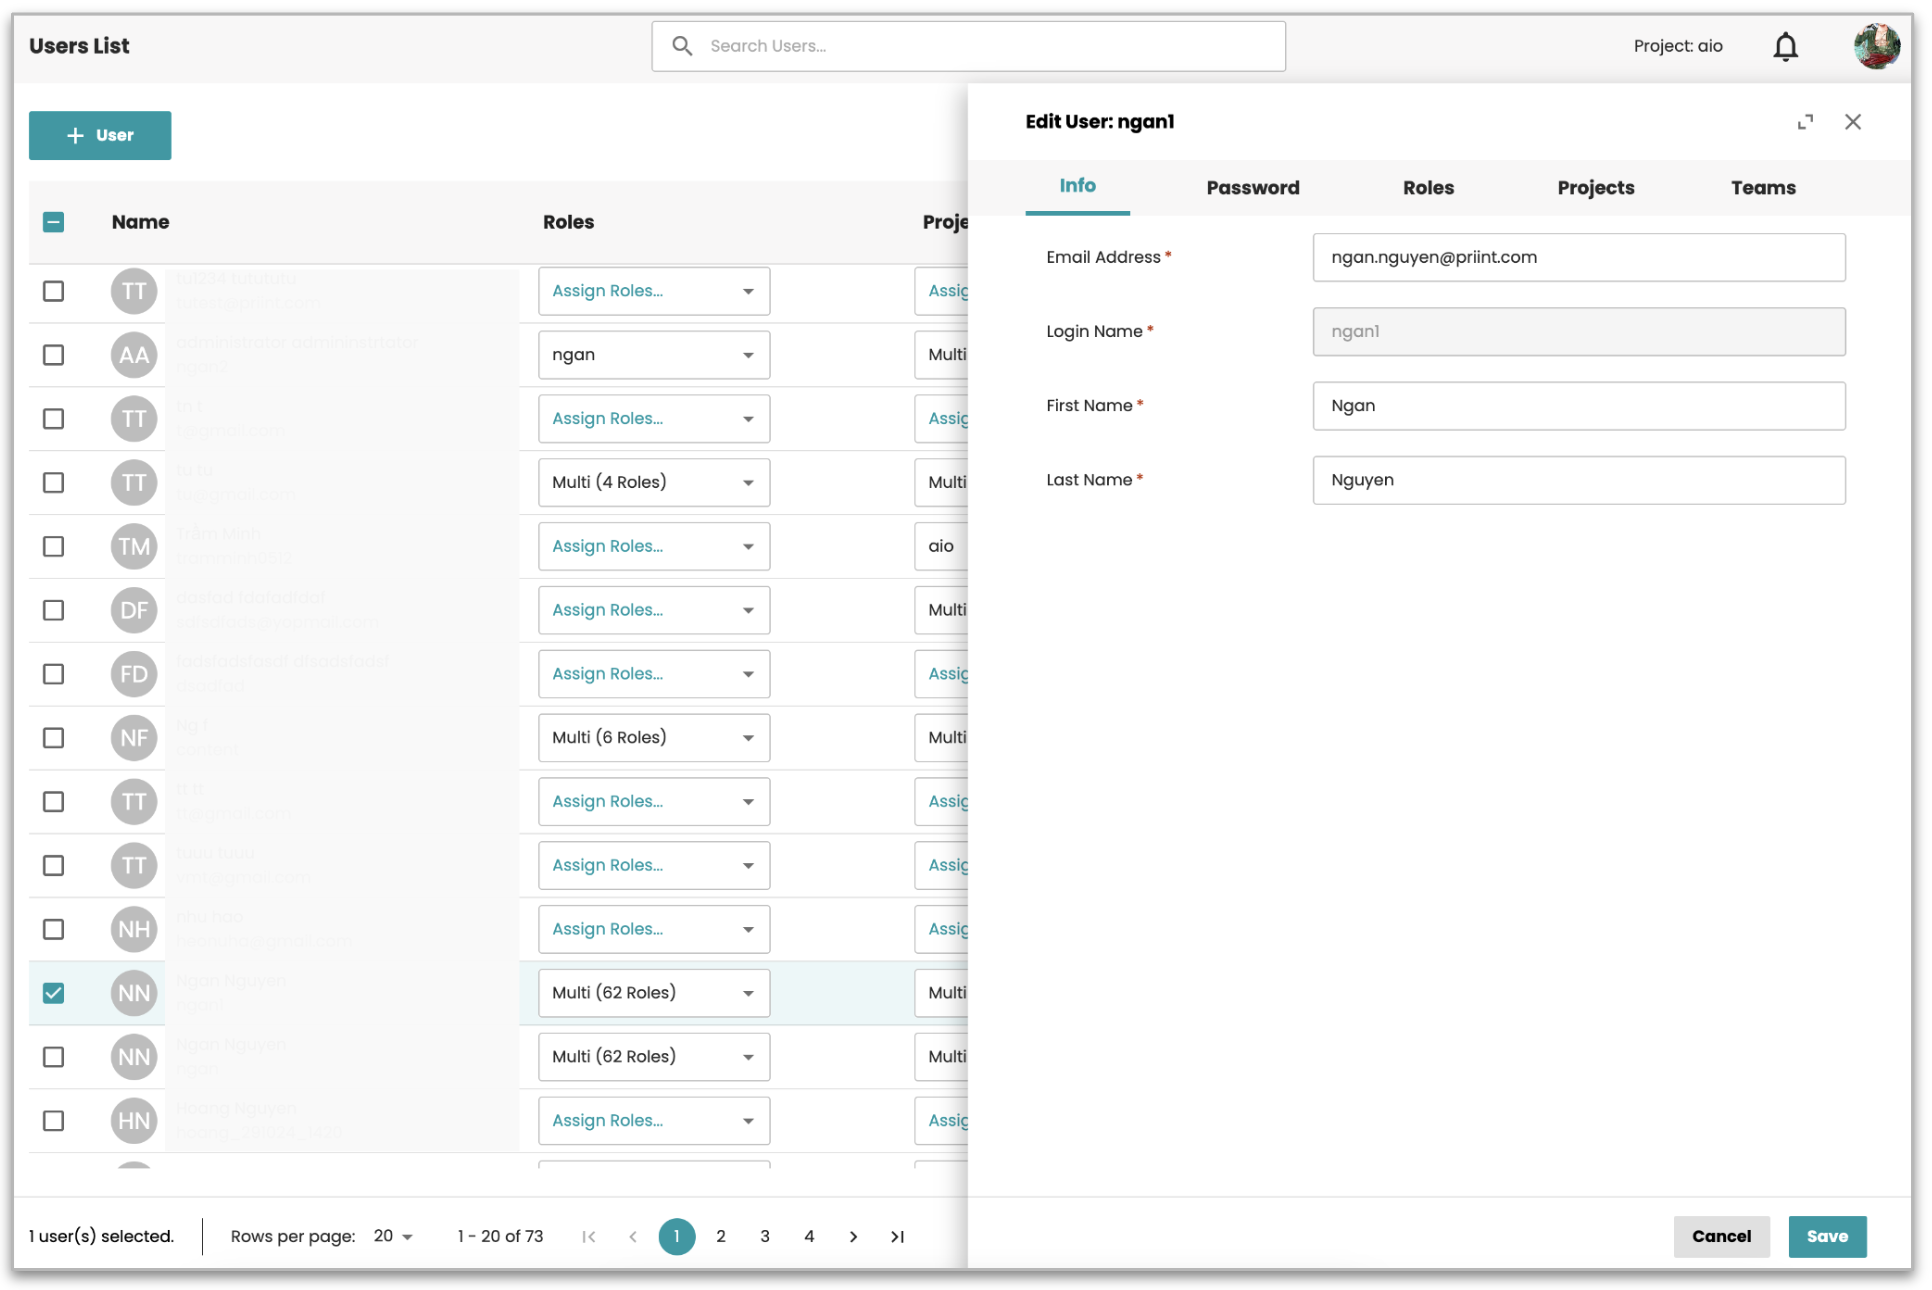Click the notification bell icon

coord(1785,46)
